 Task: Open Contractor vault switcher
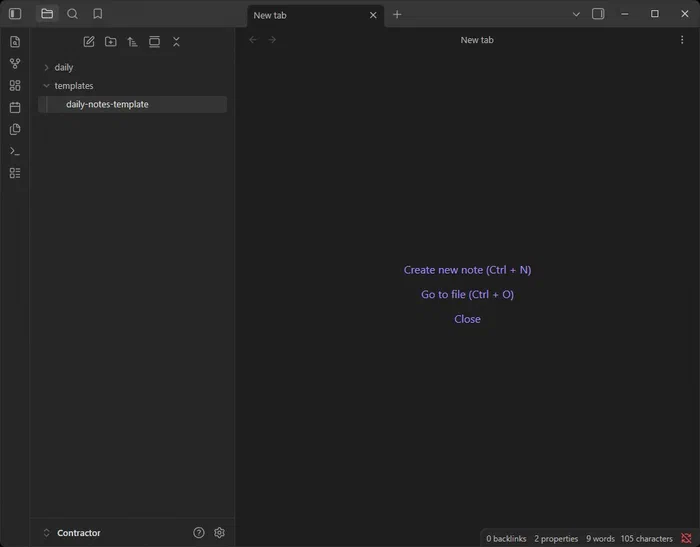(72, 533)
